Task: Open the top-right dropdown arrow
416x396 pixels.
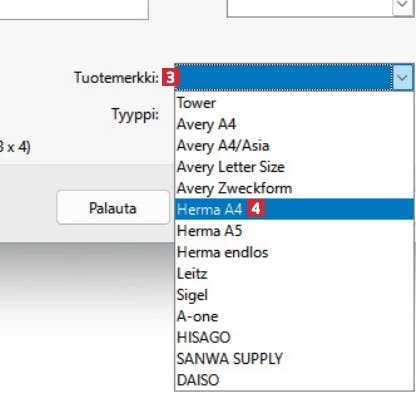Action: pyautogui.click(x=403, y=5)
